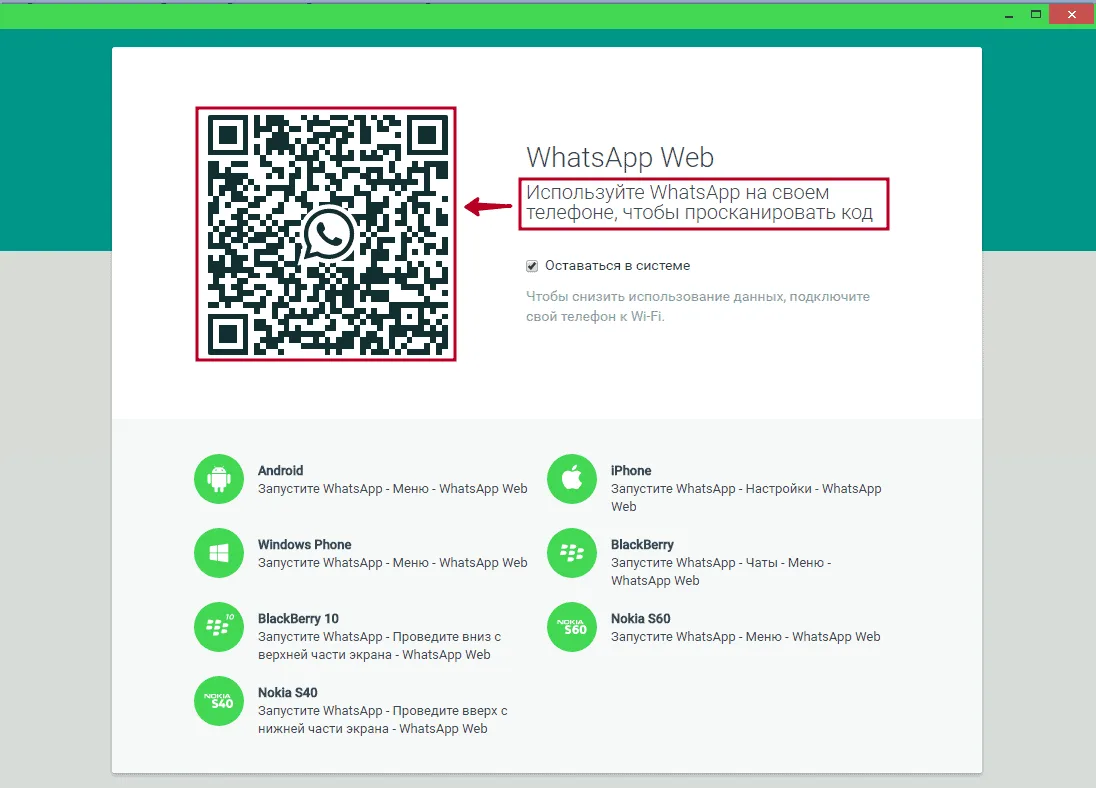Click the 'BlackBerry 10' platform title

298,619
